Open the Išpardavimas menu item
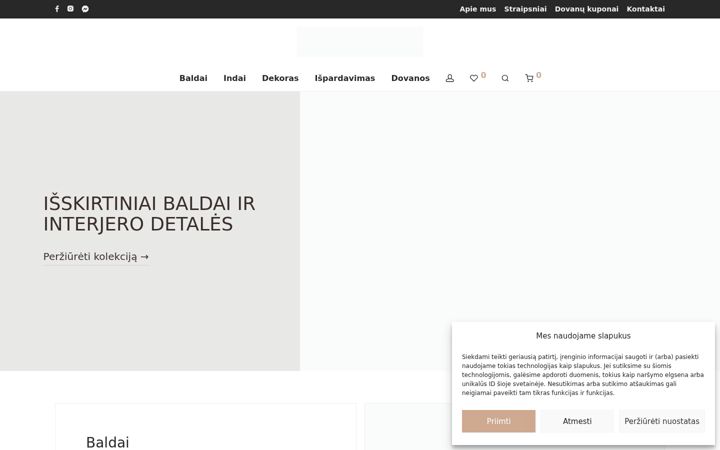The image size is (720, 450). [345, 78]
